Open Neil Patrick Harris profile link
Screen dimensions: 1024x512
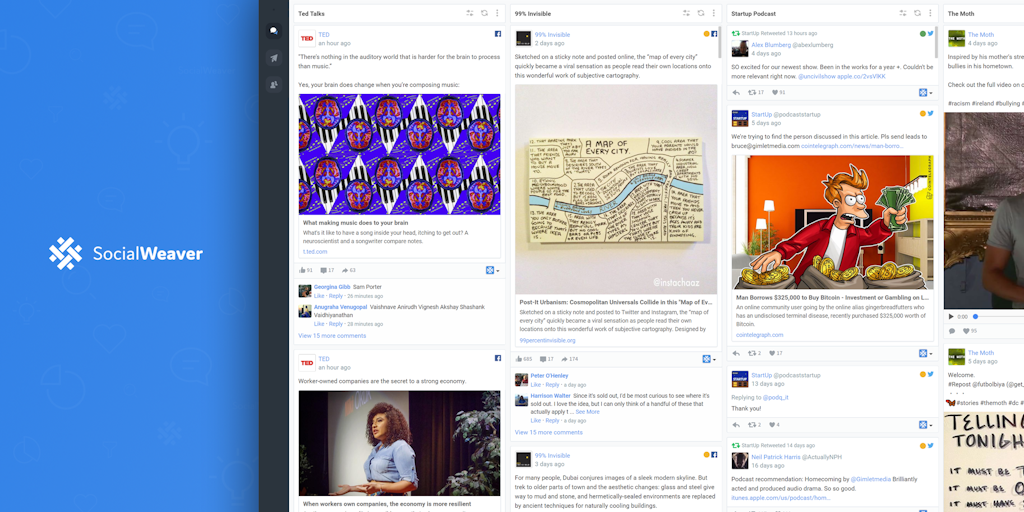(x=775, y=456)
